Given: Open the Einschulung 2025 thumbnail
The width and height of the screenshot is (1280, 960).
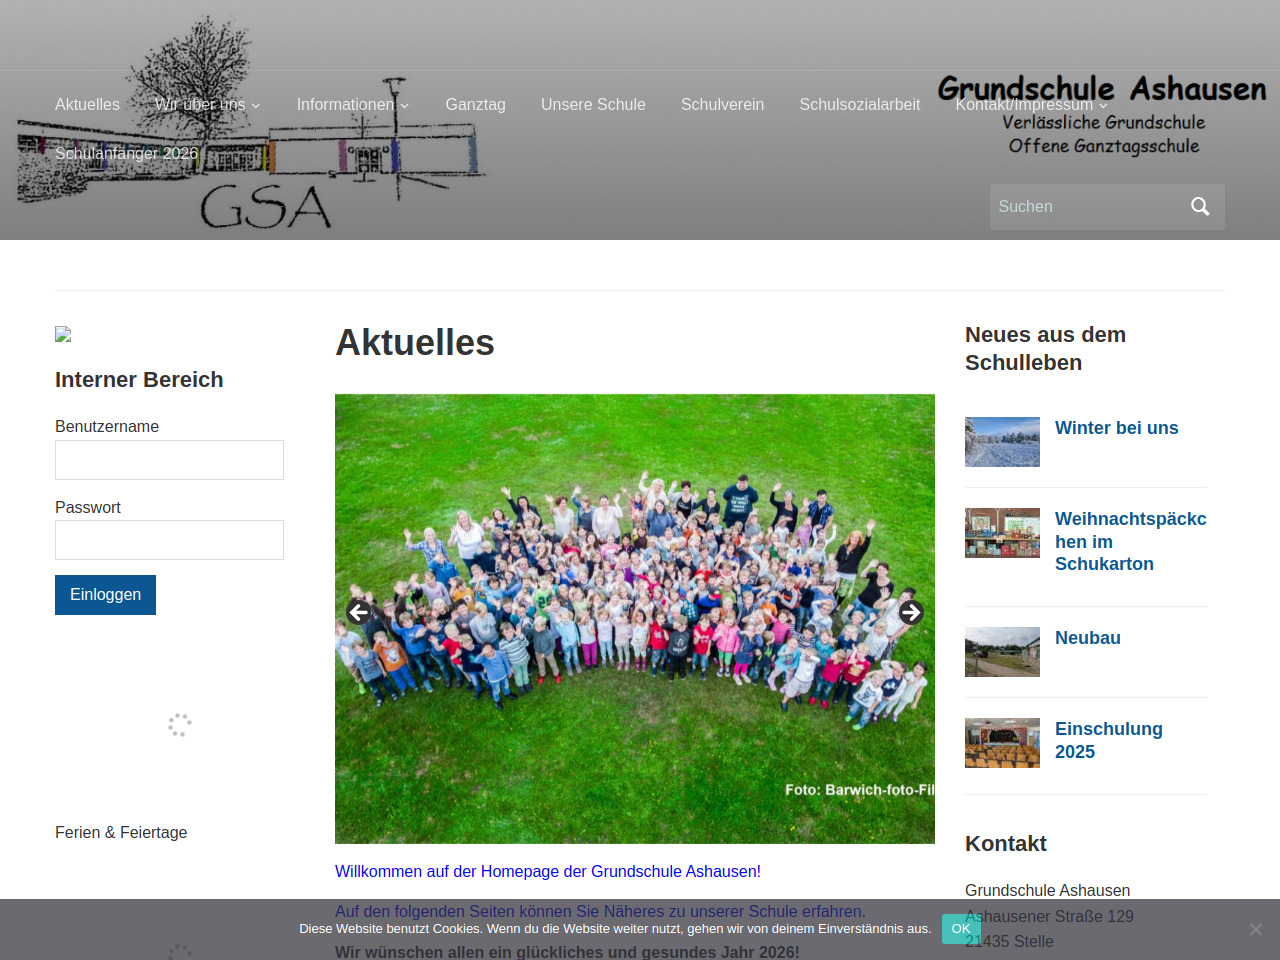Looking at the screenshot, I should tap(1002, 743).
